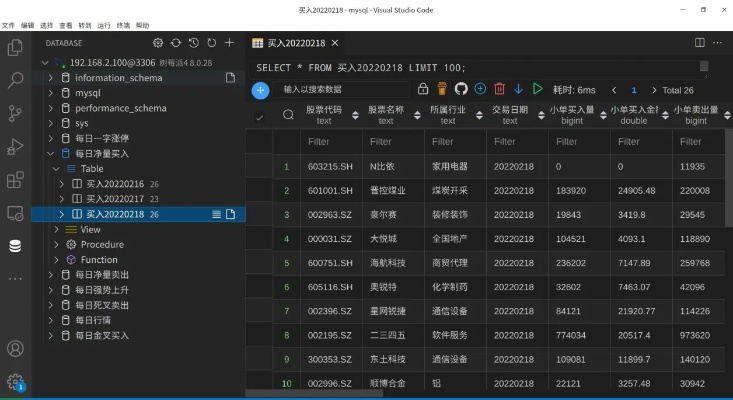Sort by 股票名称 column
This screenshot has width=733, height=400.
click(x=417, y=115)
